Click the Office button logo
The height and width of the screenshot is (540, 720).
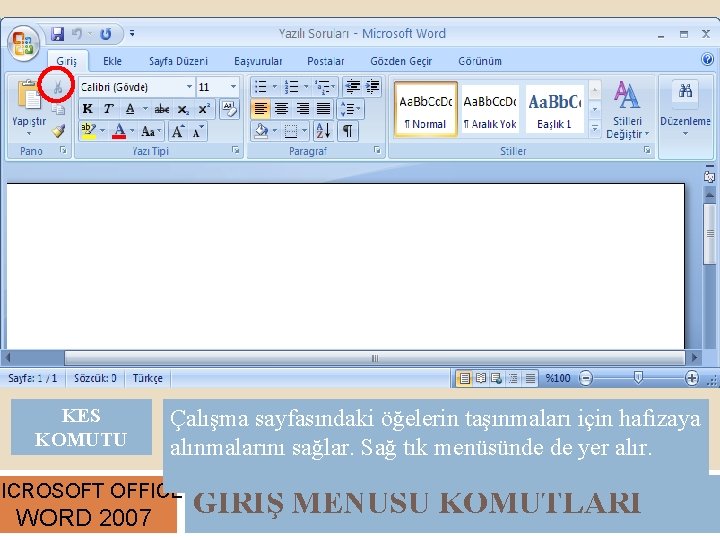pyautogui.click(x=23, y=44)
